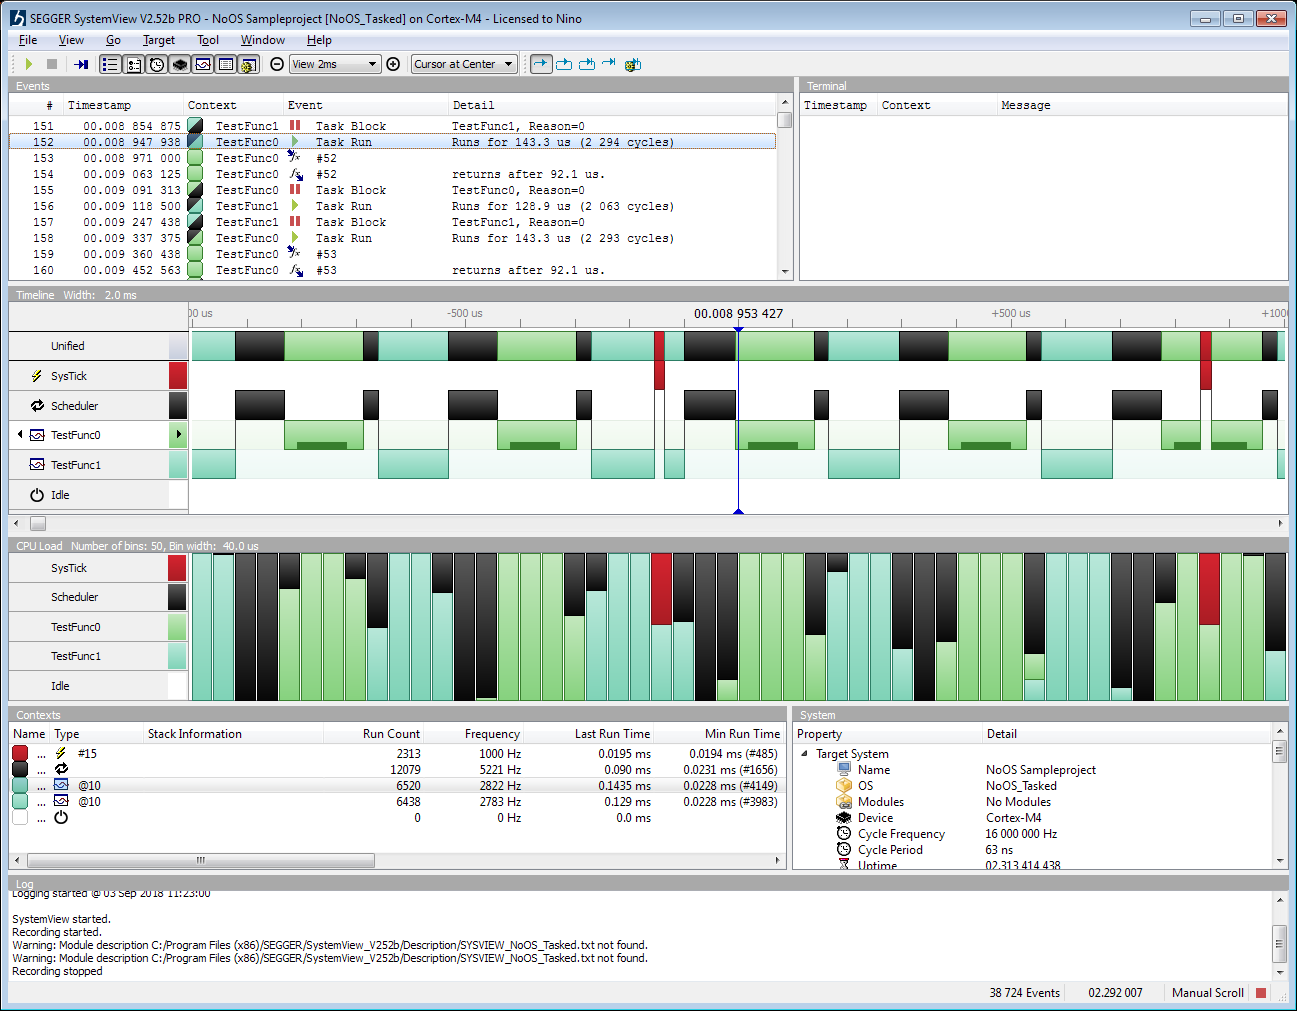Toggle the Timeline window (clock icon)
Screen dimensions: 1297x1011
tap(157, 64)
